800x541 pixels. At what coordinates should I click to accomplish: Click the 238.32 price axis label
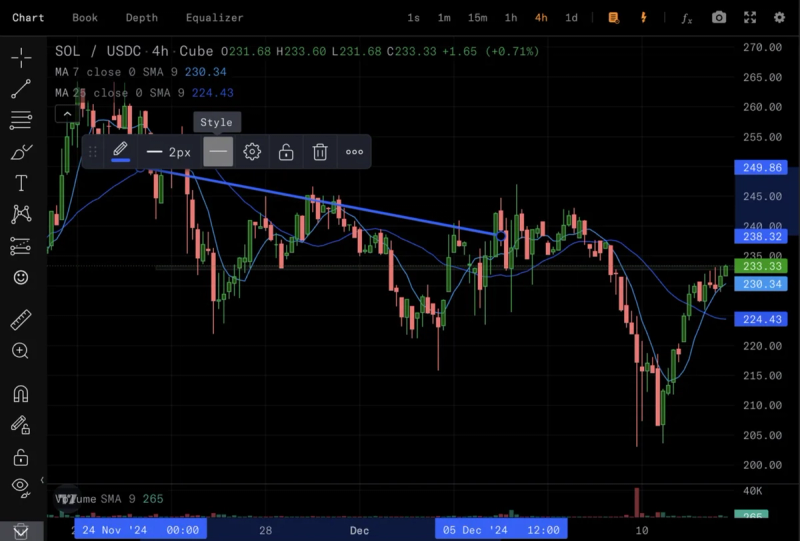click(761, 236)
